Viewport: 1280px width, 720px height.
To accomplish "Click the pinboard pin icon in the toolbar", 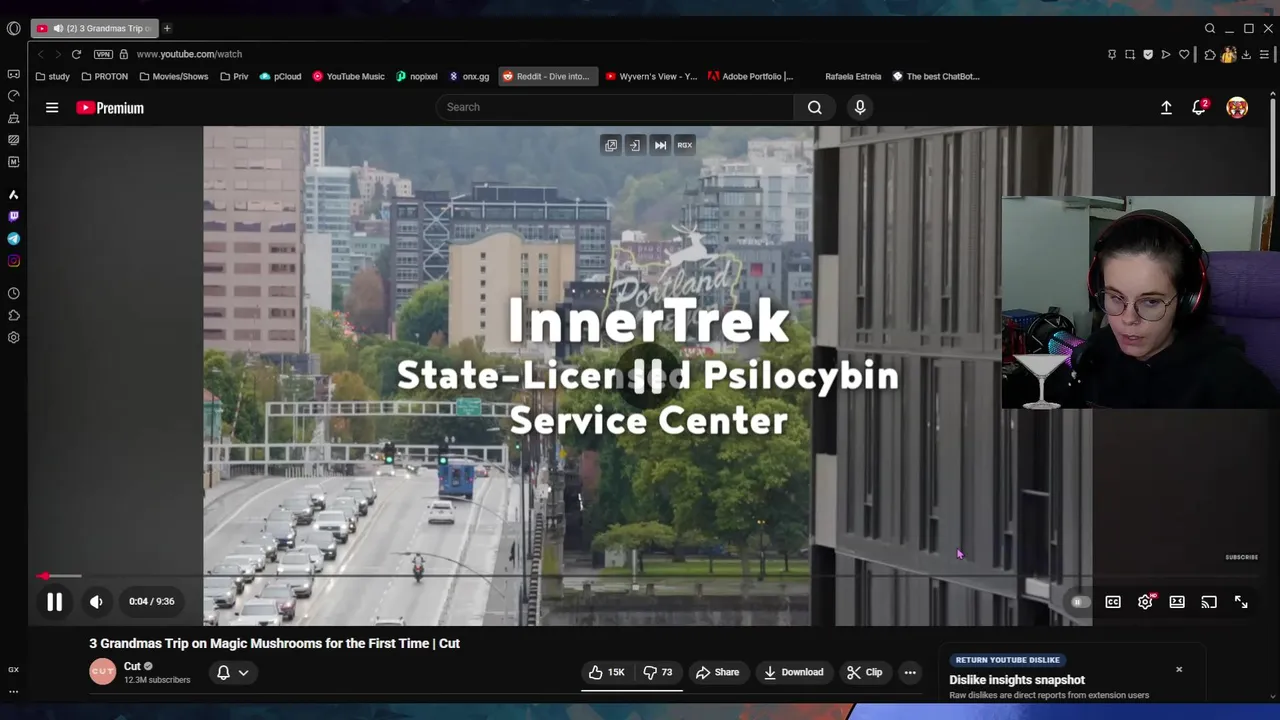I will point(1112,54).
